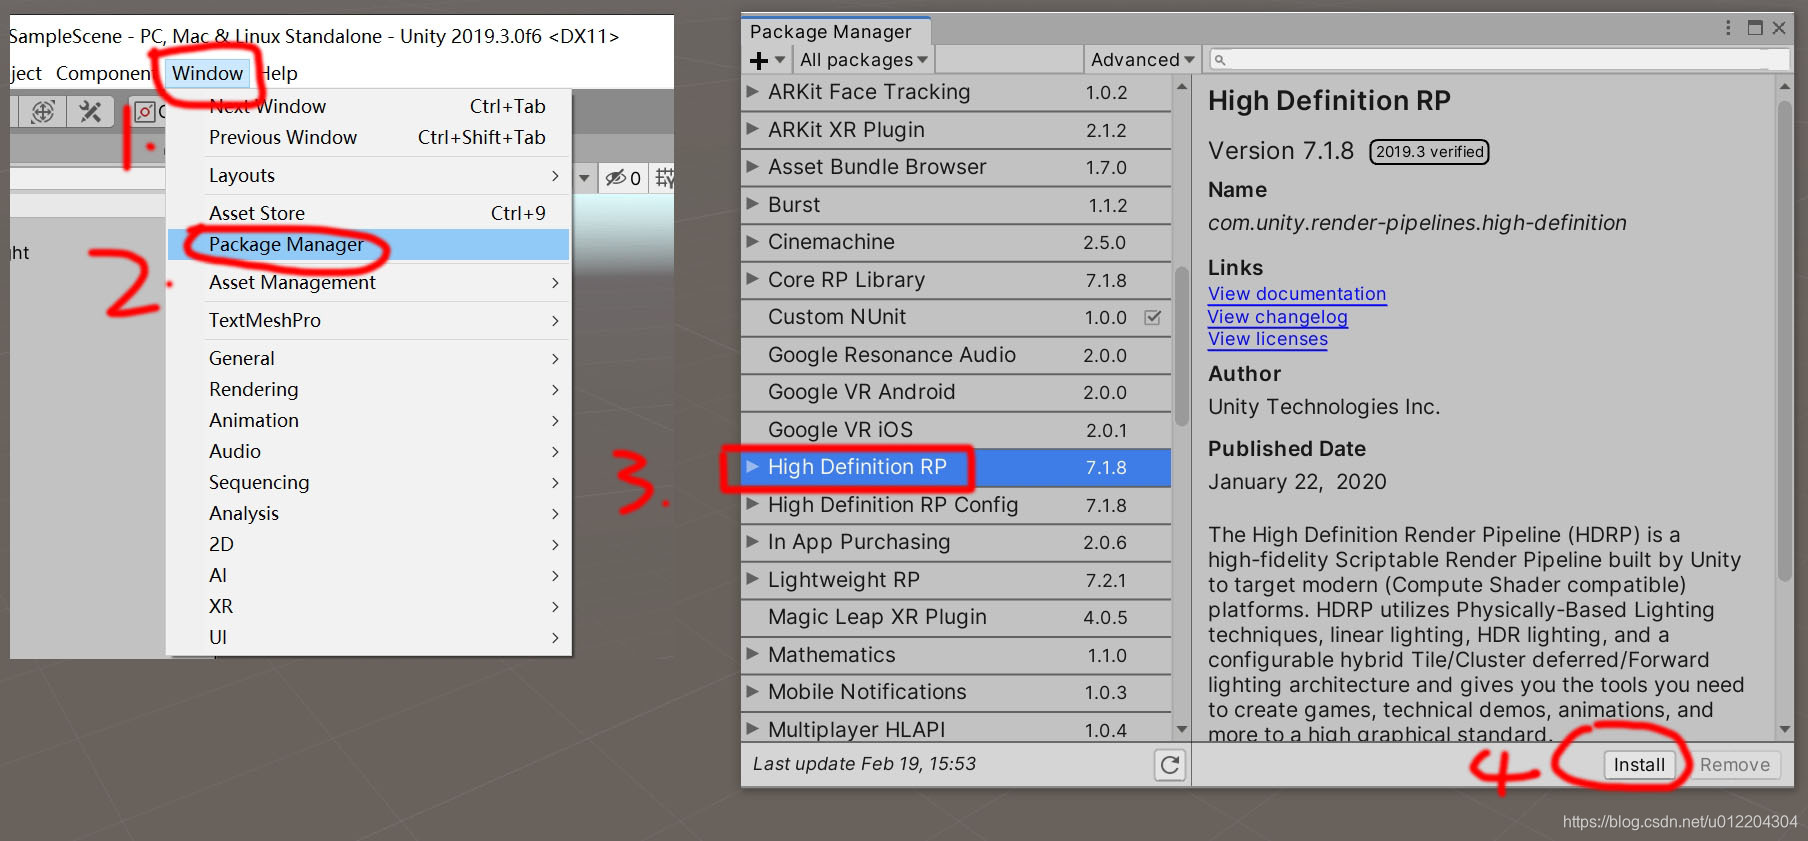Open Asset Management submenu
Image resolution: width=1808 pixels, height=841 pixels.
coord(369,282)
